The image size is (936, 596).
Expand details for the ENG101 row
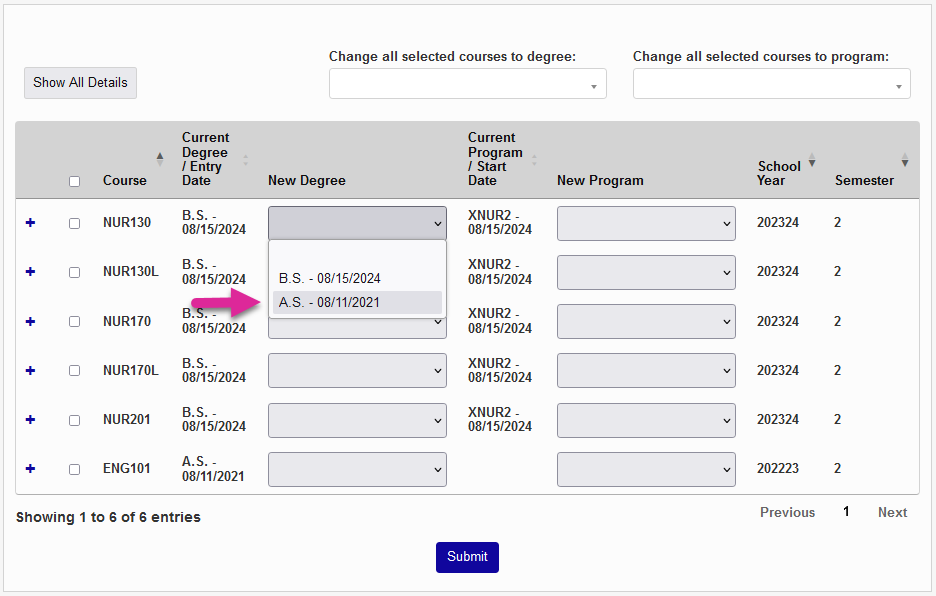coord(29,468)
